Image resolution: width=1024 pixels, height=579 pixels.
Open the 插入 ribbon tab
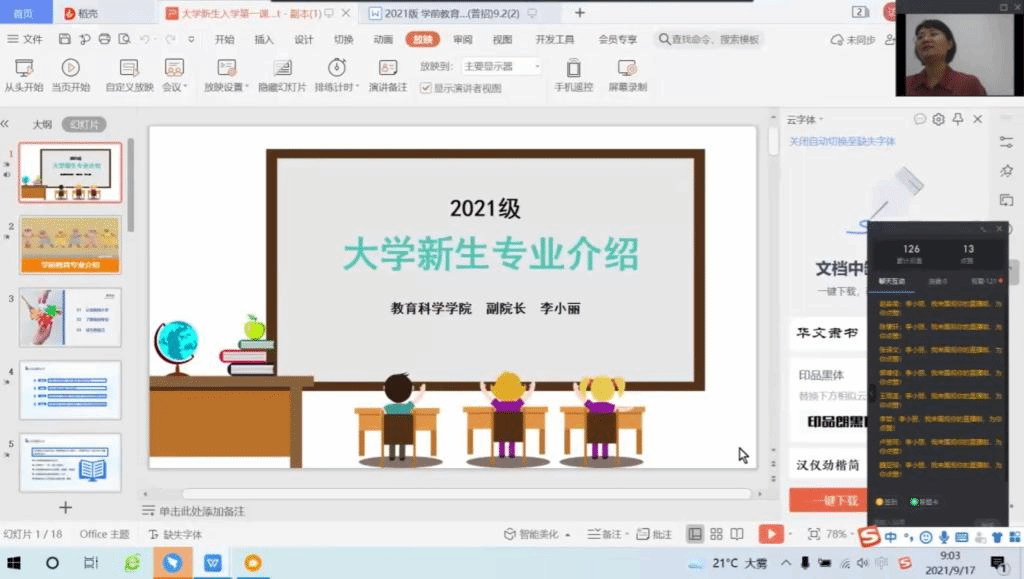point(264,40)
